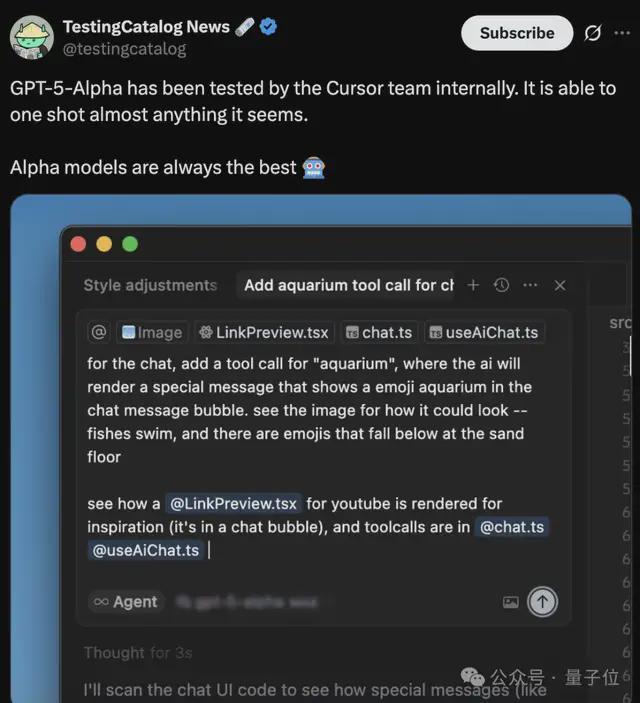Open tweet more options ellipsis

tap(622, 33)
